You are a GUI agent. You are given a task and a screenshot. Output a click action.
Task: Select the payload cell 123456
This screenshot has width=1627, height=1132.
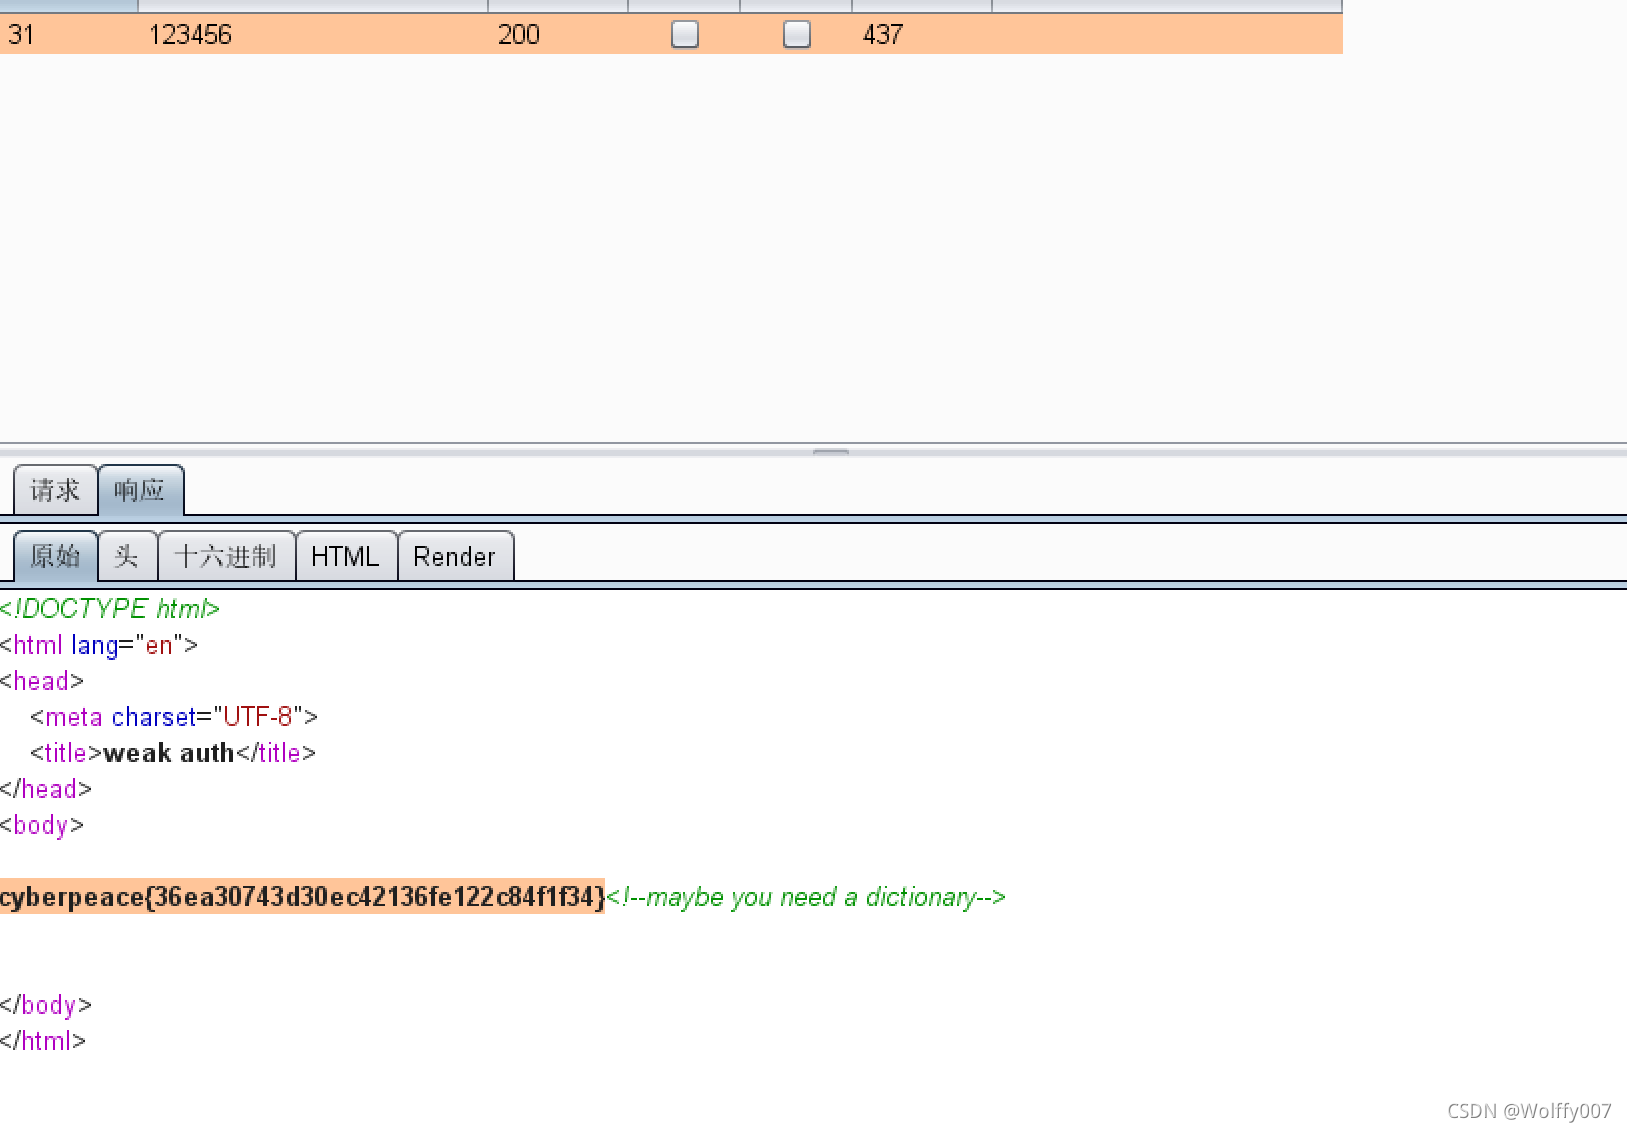tap(190, 35)
